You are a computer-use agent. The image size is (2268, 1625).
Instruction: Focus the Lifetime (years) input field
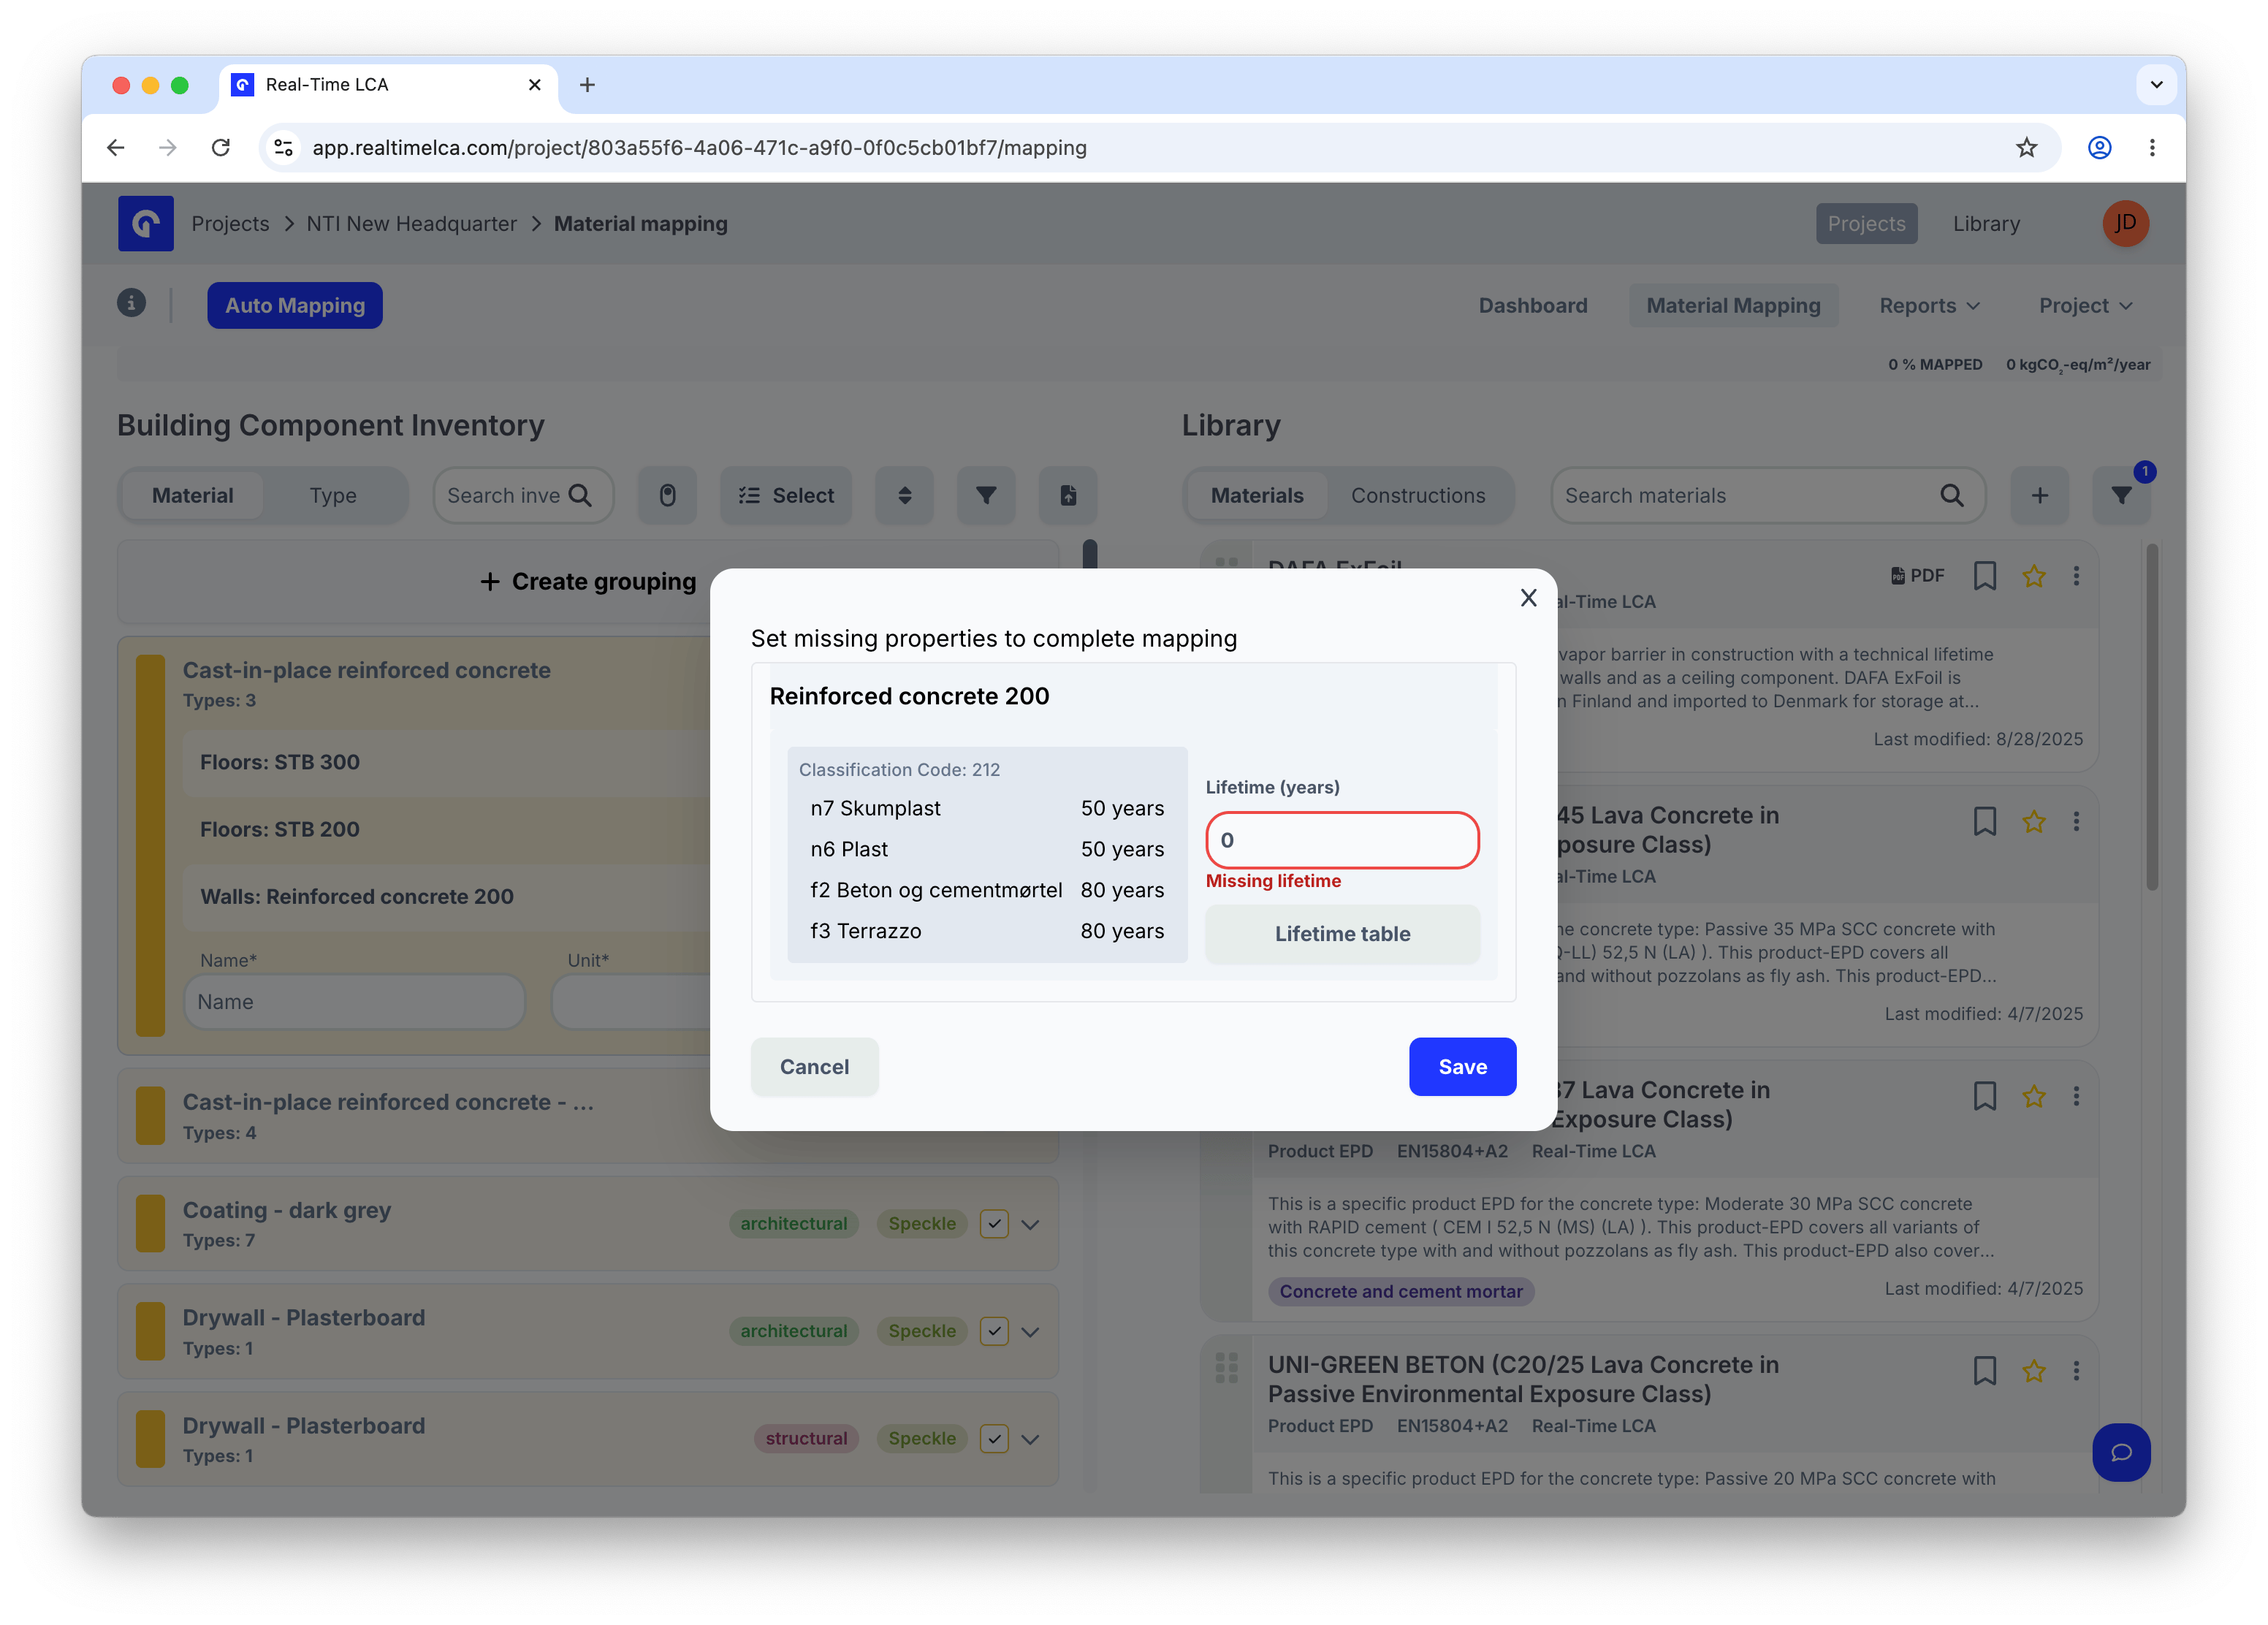pyautogui.click(x=1342, y=840)
